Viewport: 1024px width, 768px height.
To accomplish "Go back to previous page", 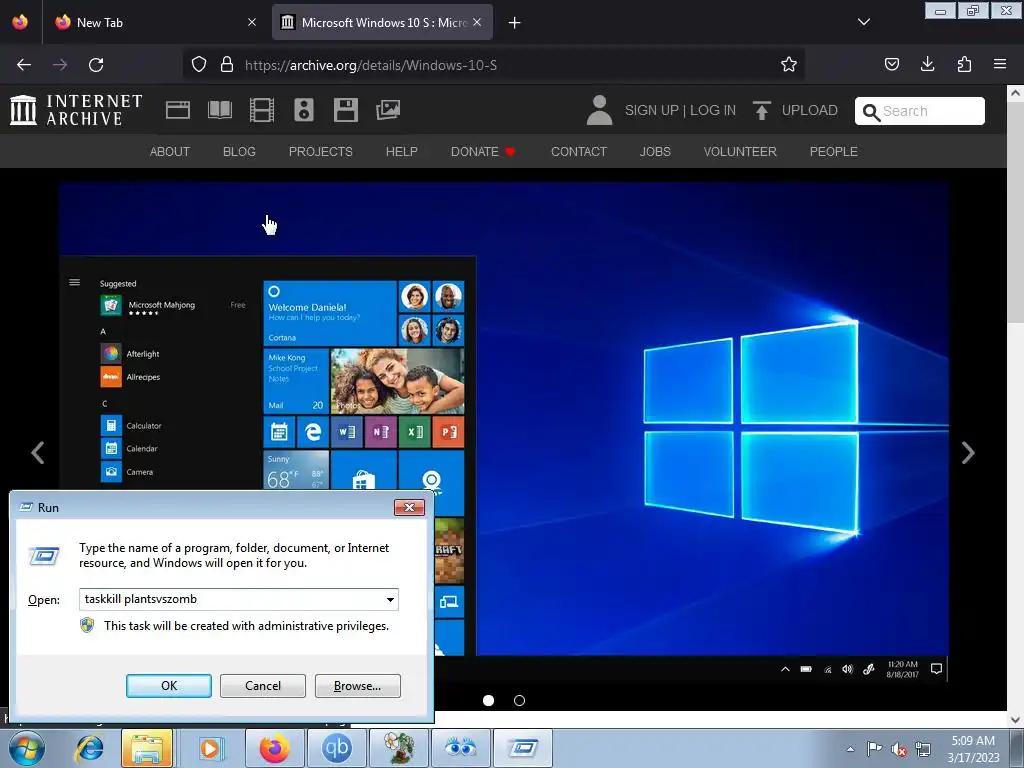I will pyautogui.click(x=24, y=65).
